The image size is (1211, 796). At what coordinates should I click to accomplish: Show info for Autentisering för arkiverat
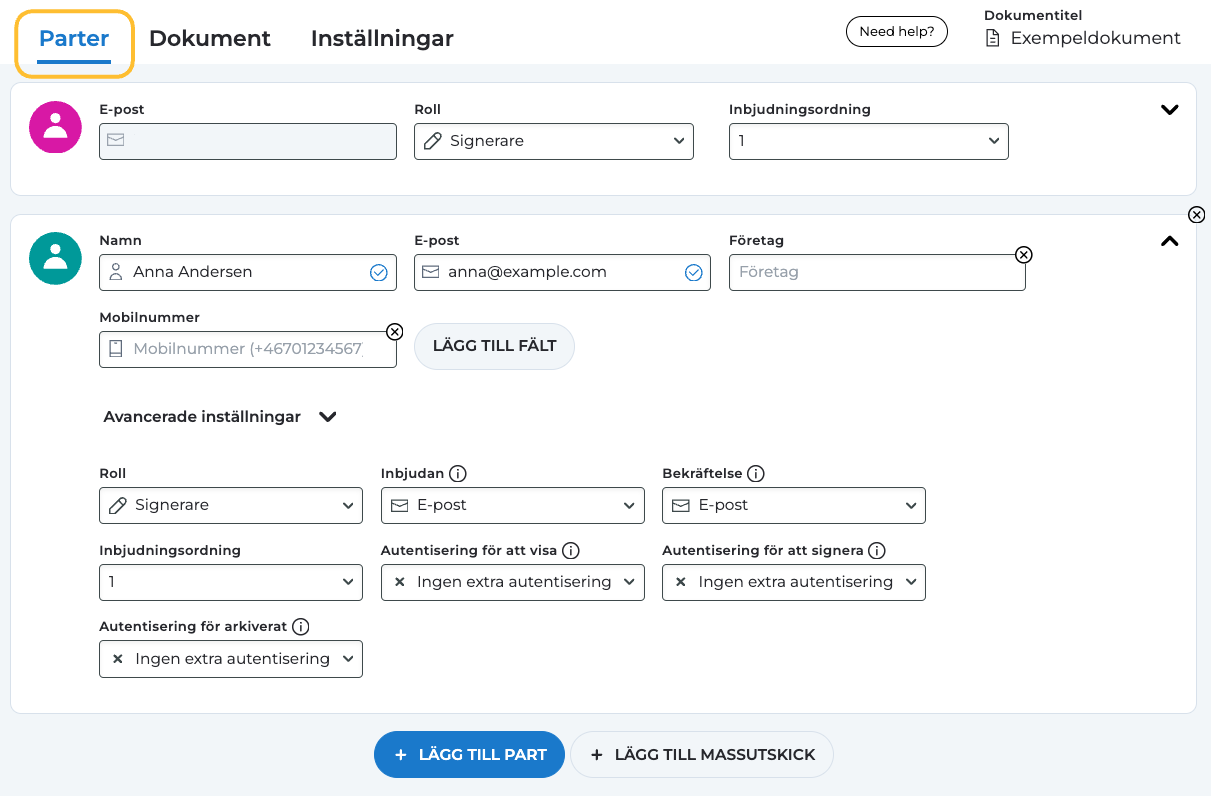[300, 627]
